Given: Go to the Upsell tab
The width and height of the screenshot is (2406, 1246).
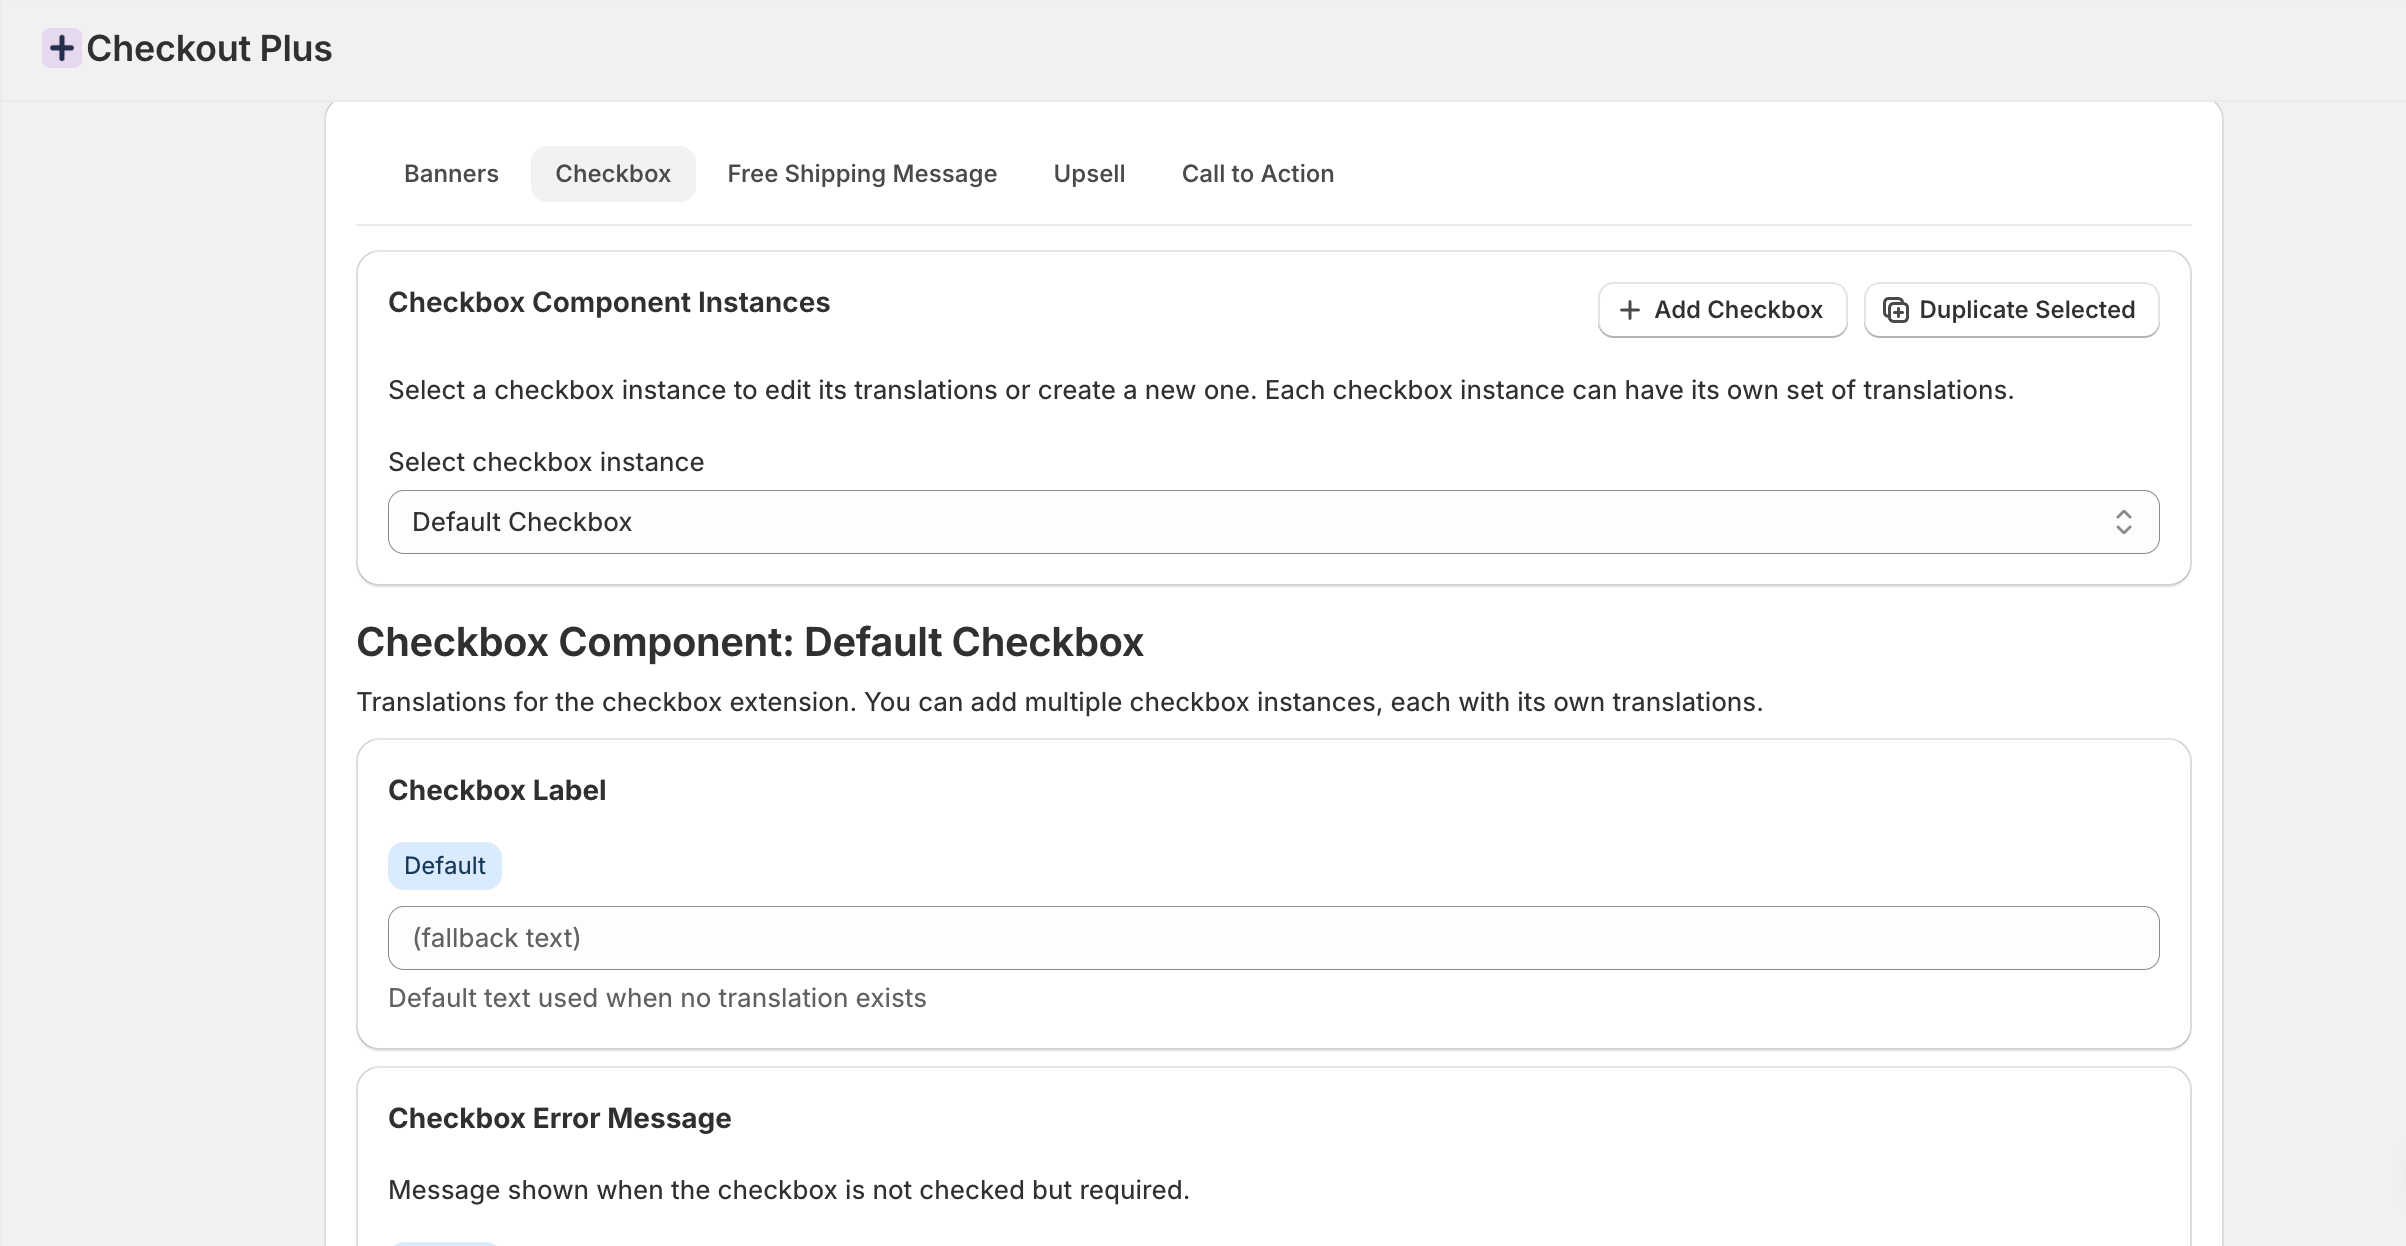Looking at the screenshot, I should pyautogui.click(x=1089, y=174).
